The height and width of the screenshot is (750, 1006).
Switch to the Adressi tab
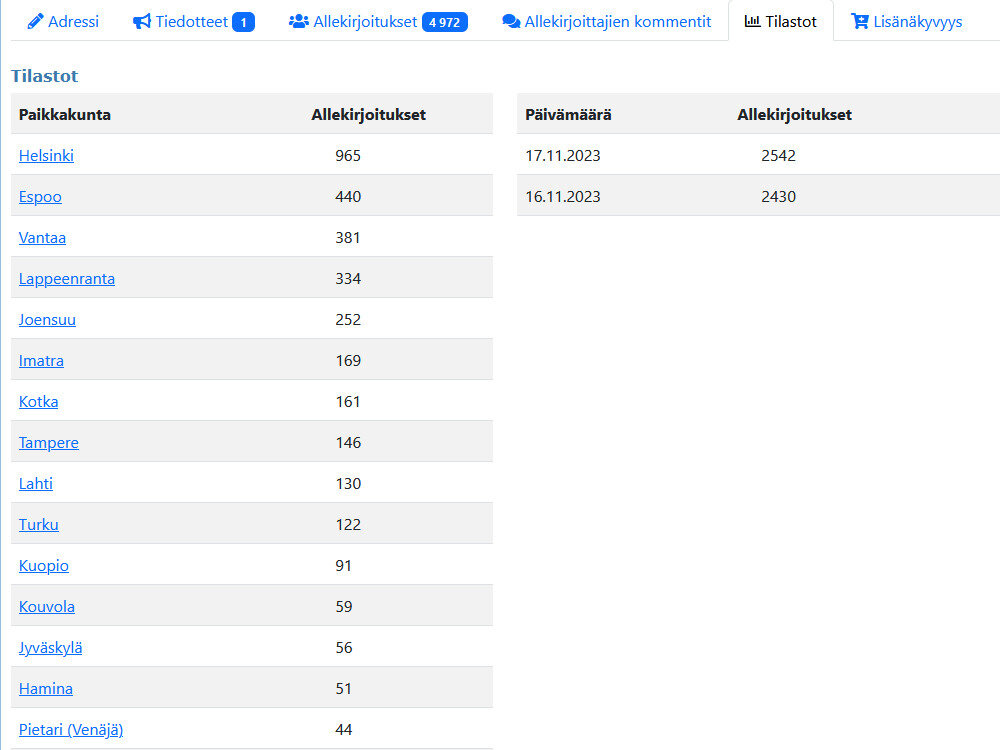73,21
